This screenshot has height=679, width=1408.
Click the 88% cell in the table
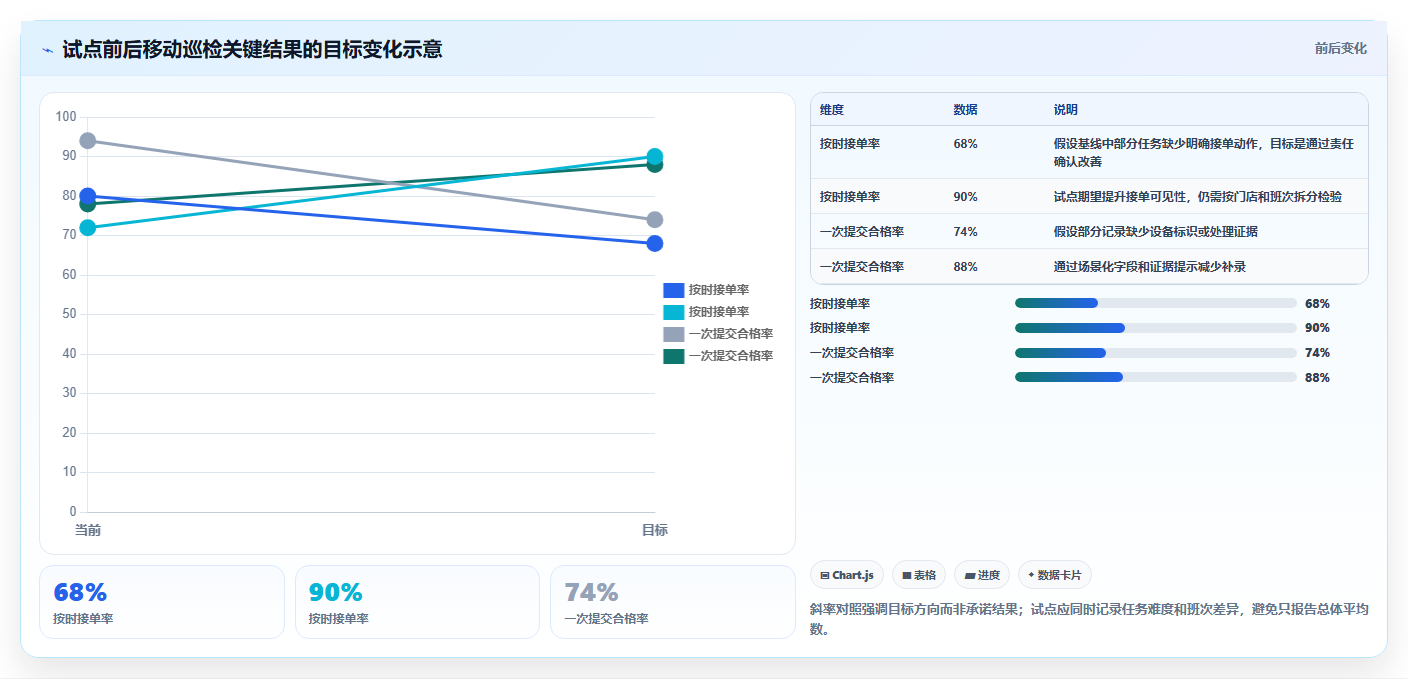pos(966,267)
